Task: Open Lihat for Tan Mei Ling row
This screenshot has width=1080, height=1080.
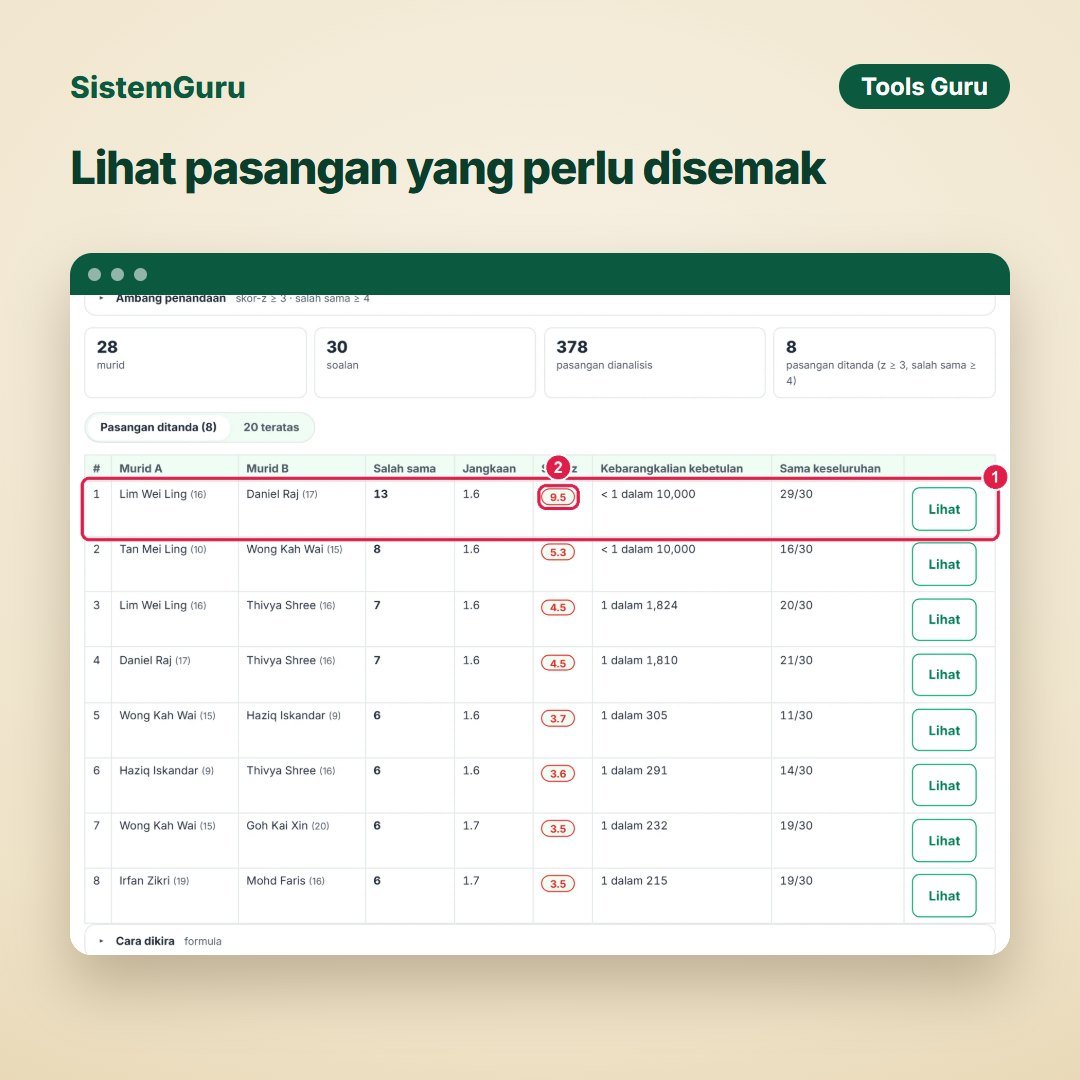Action: pyautogui.click(x=944, y=564)
